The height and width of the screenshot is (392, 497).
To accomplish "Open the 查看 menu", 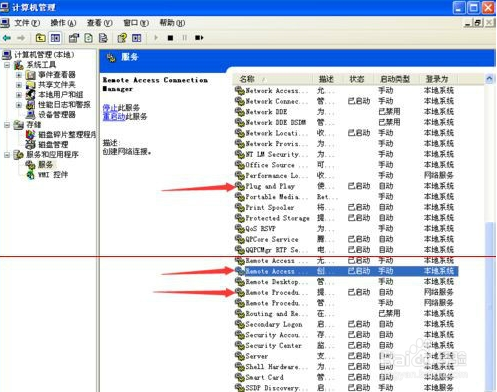I will 99,23.
